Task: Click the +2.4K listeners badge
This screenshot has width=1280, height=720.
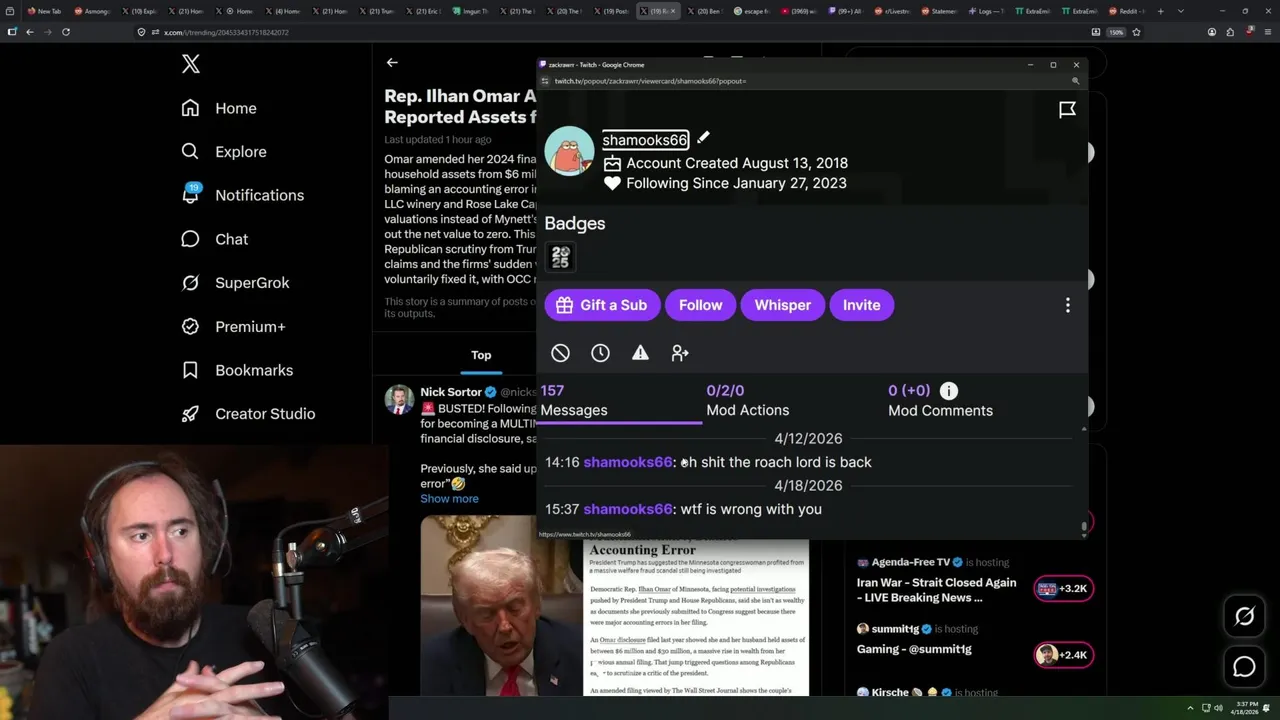Action: (x=1063, y=655)
